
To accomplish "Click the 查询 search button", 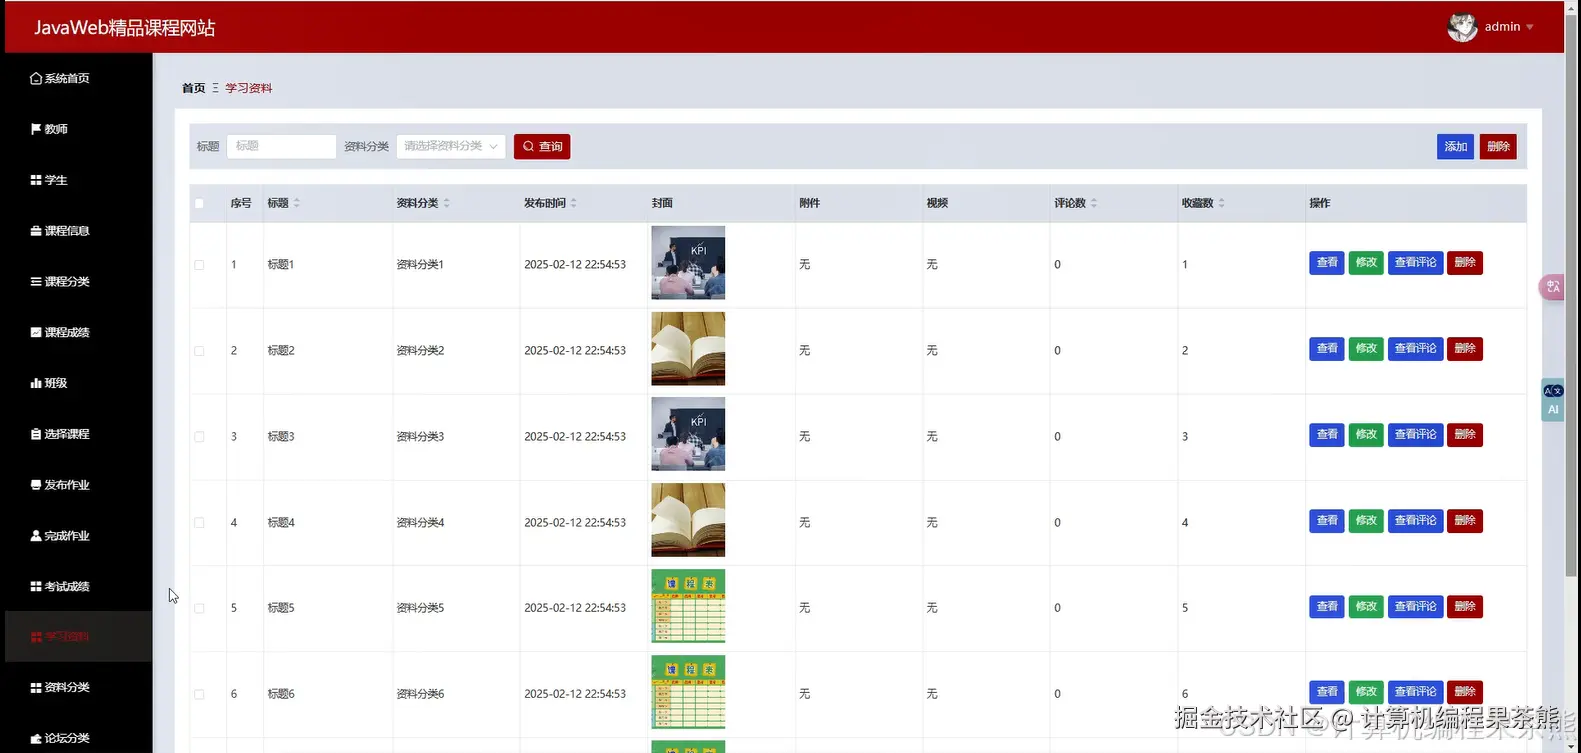I will click(542, 146).
